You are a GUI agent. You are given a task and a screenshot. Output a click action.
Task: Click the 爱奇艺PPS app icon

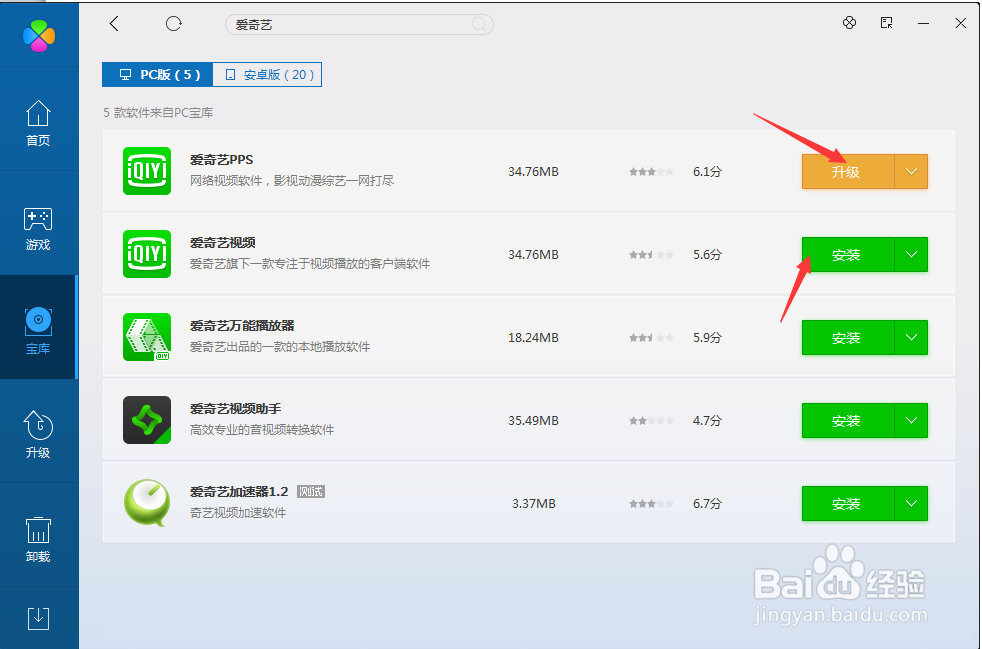147,171
